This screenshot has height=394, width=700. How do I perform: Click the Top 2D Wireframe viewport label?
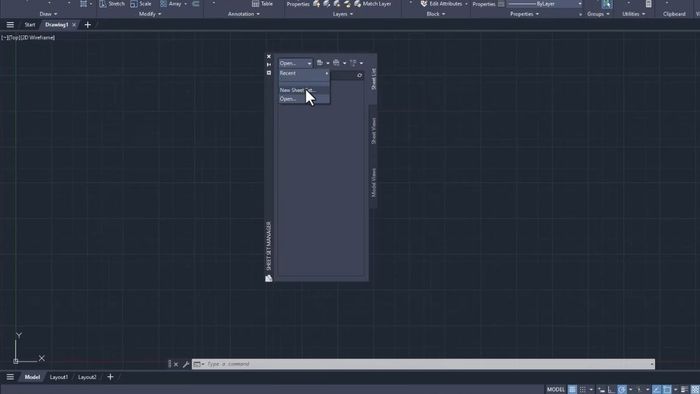pyautogui.click(x=28, y=37)
